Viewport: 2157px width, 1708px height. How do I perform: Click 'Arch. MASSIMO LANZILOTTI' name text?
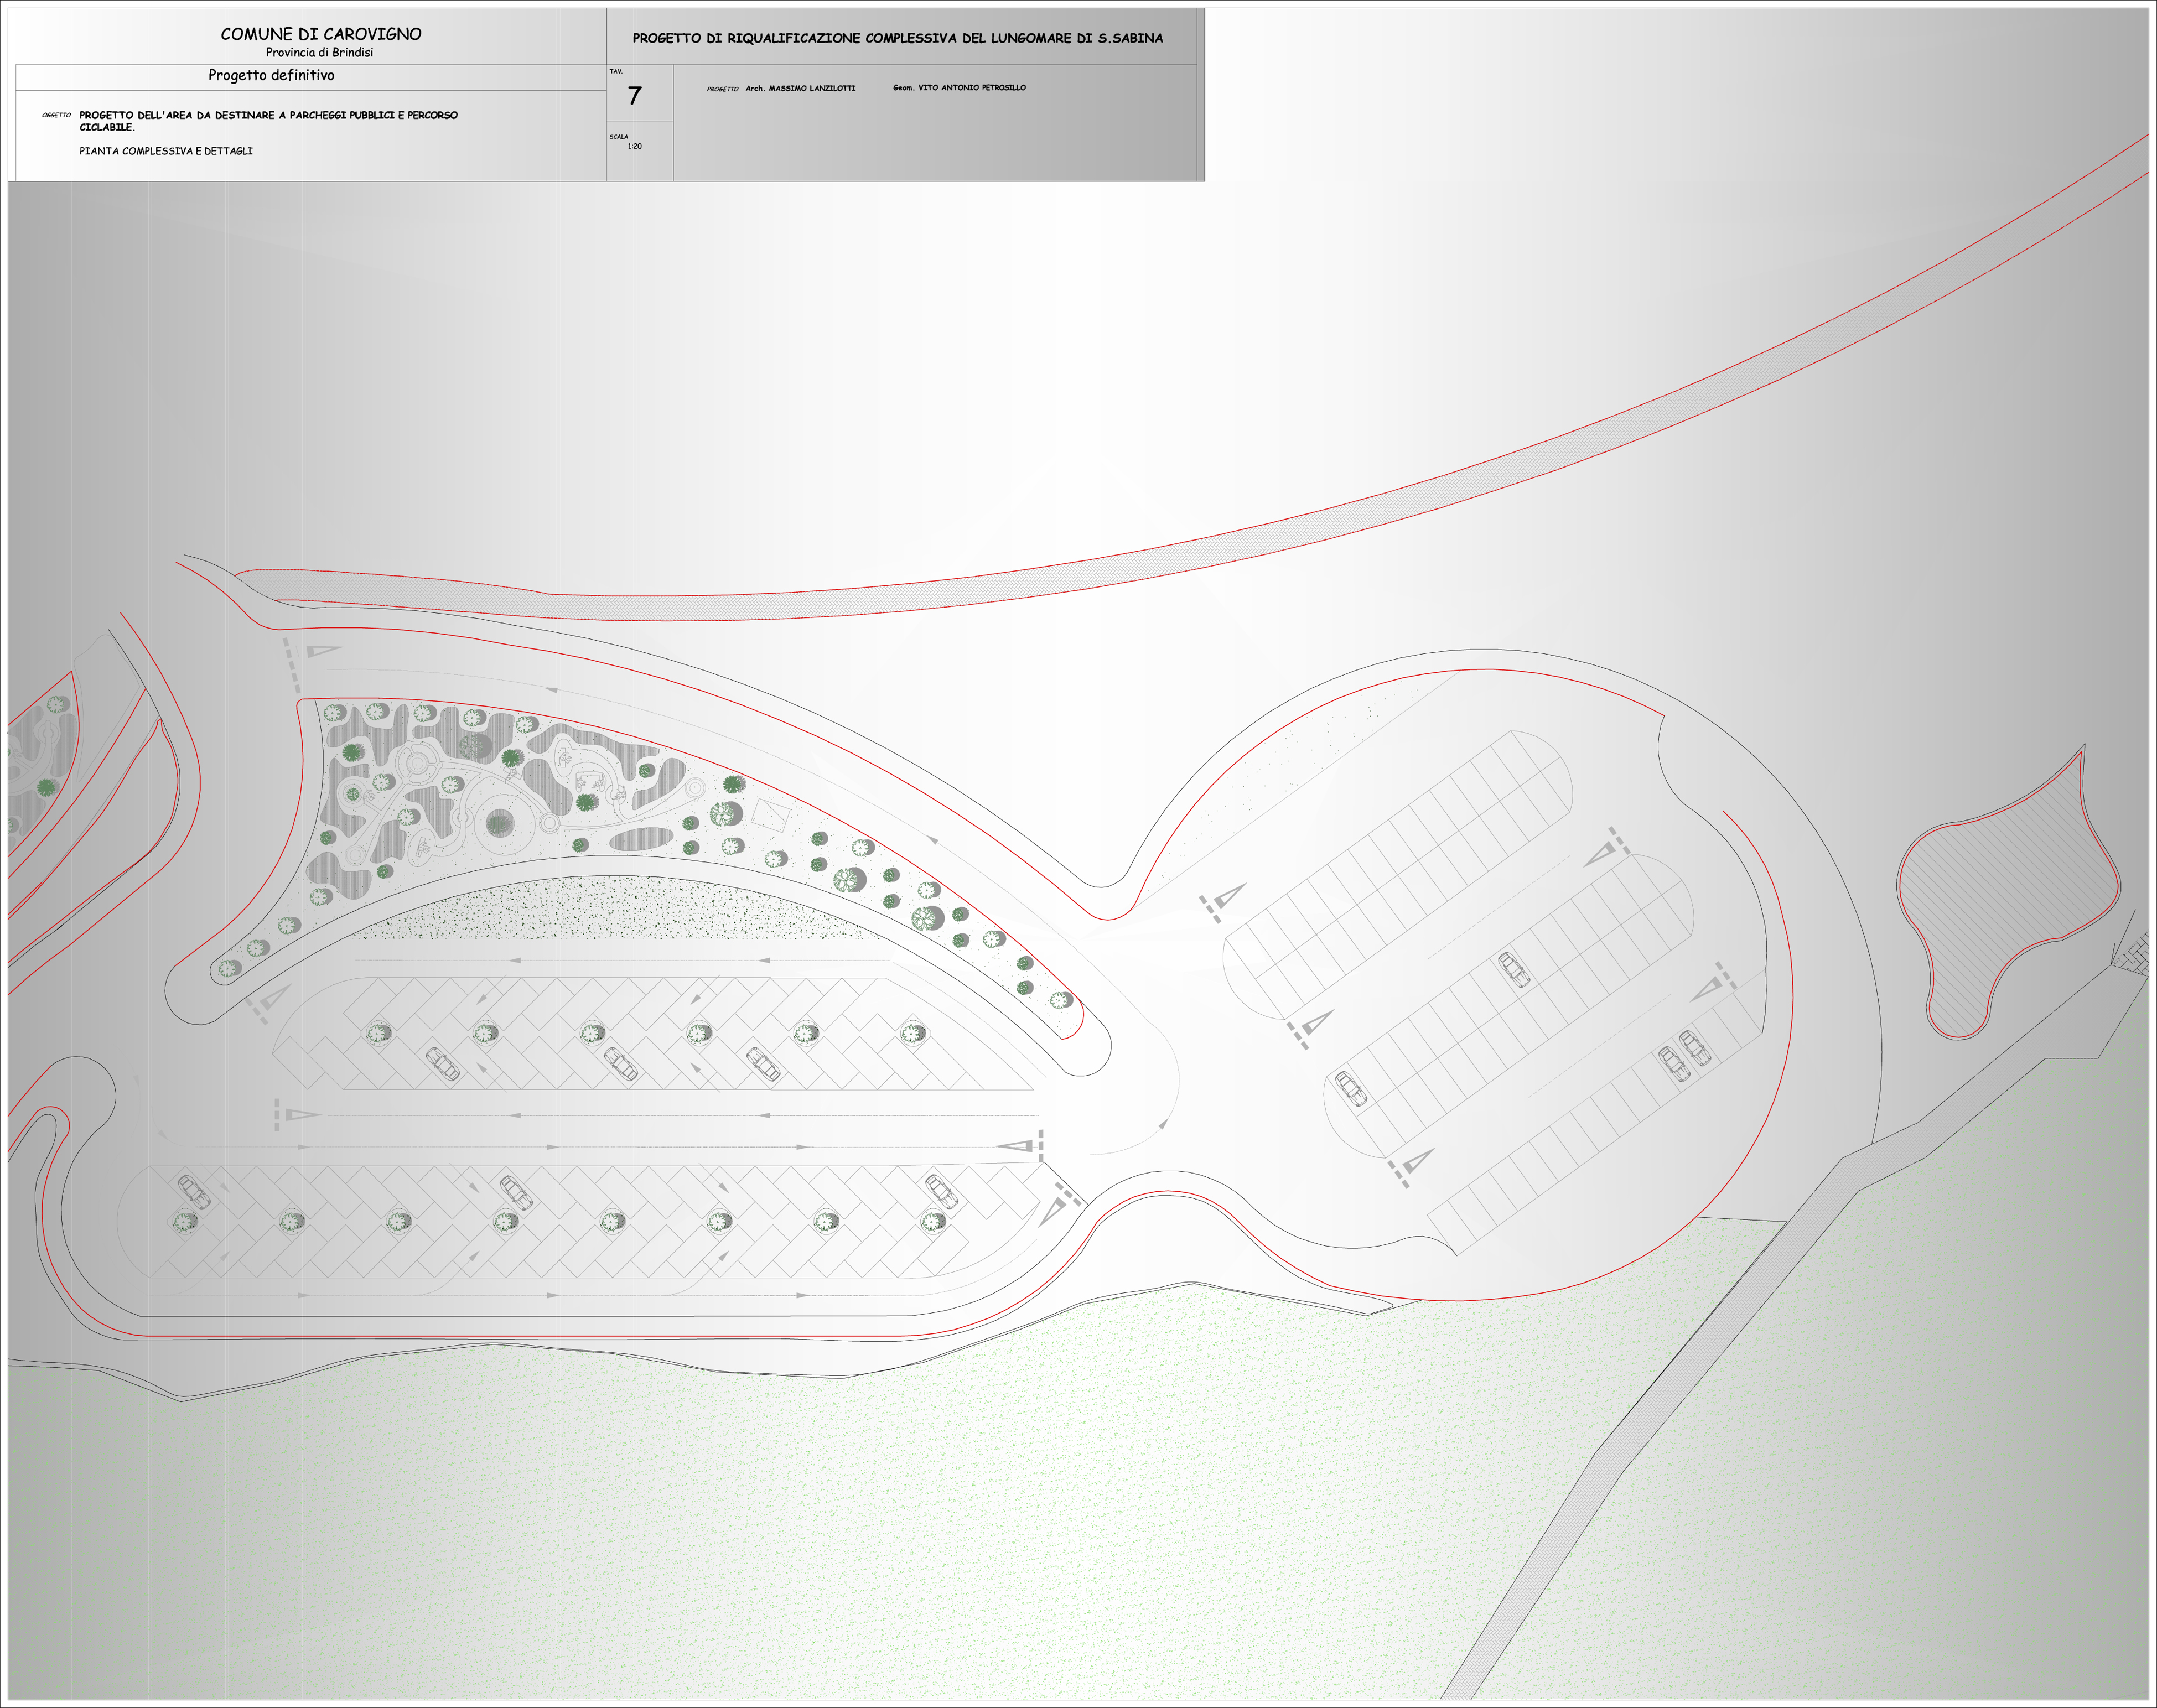[800, 88]
